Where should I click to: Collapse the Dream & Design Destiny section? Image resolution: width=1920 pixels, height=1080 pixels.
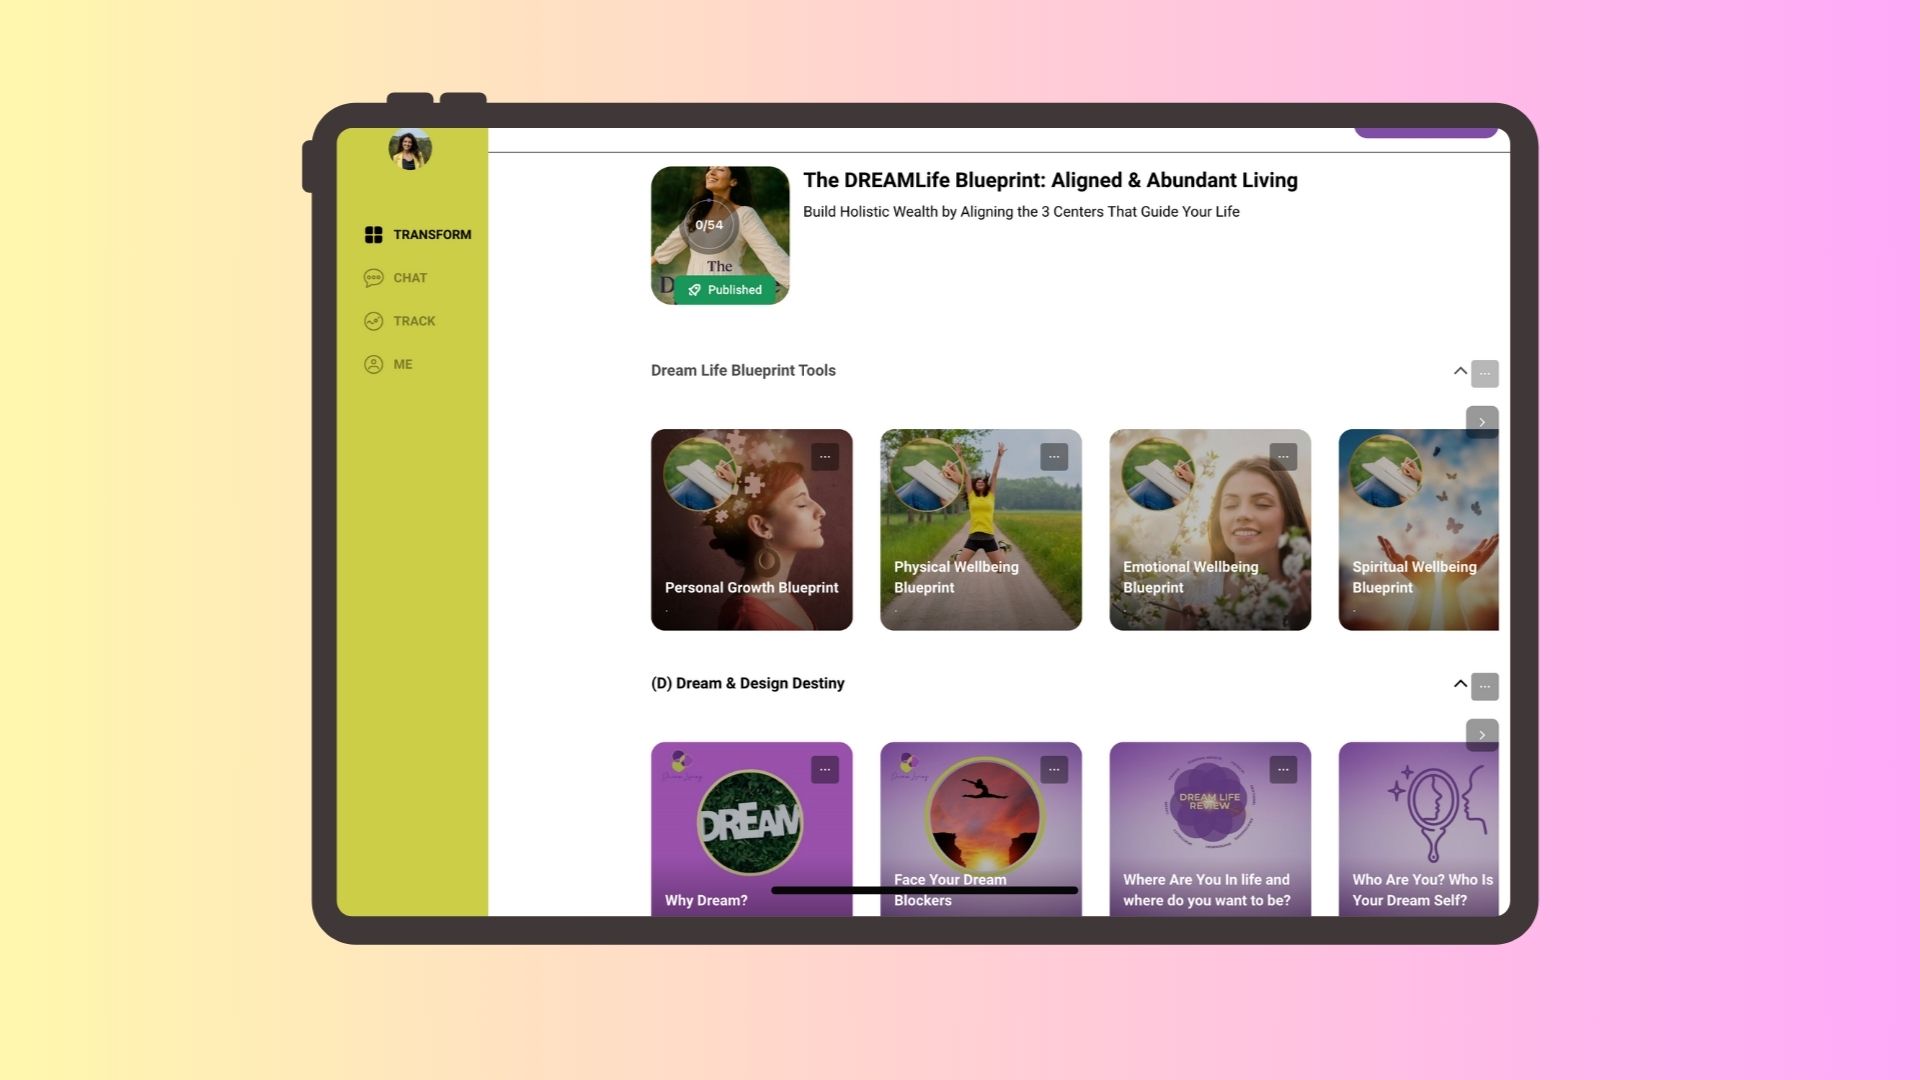coord(1460,684)
